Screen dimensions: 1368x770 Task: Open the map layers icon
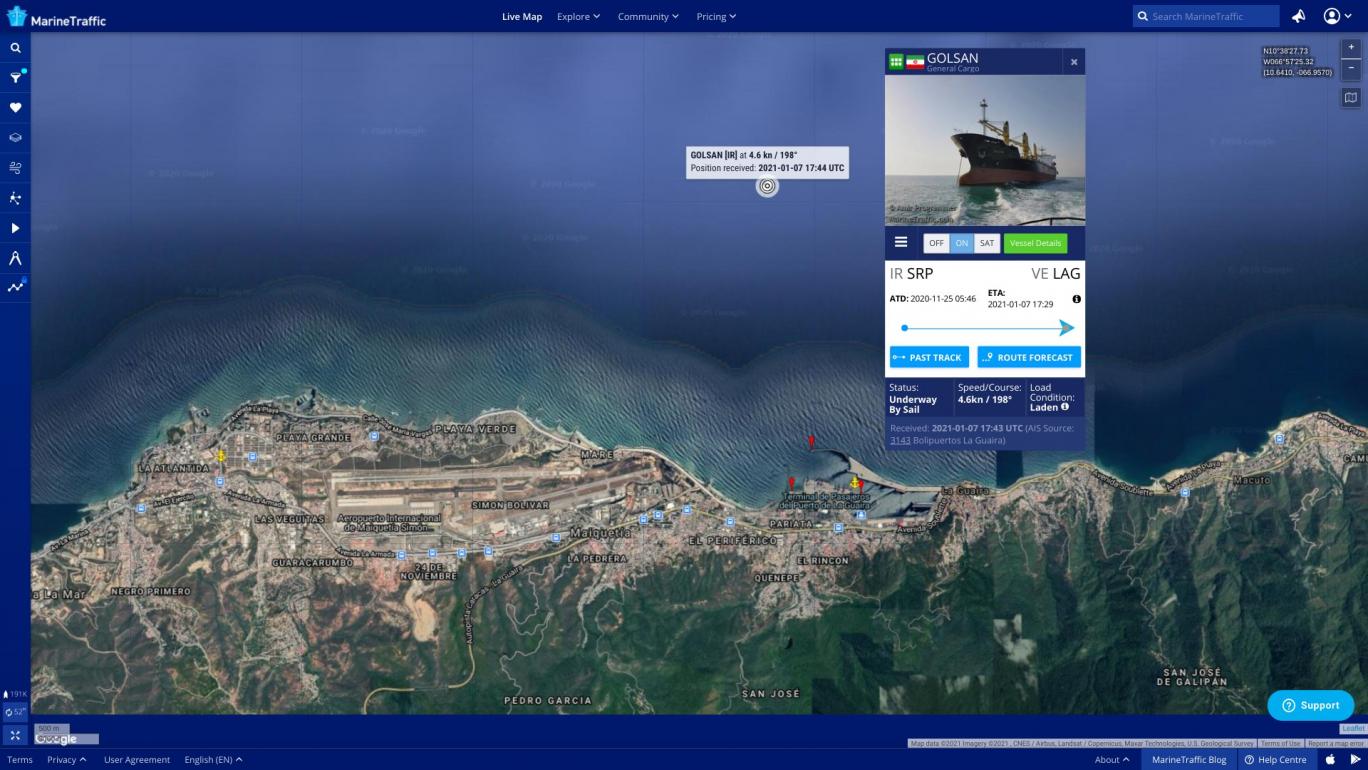pos(15,138)
